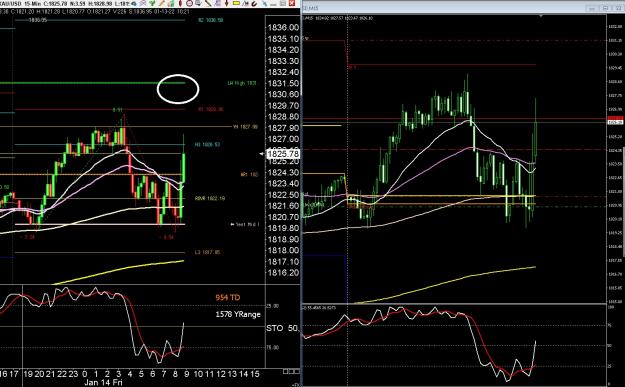Click the 1829.70 price axis label

pyautogui.click(x=283, y=106)
